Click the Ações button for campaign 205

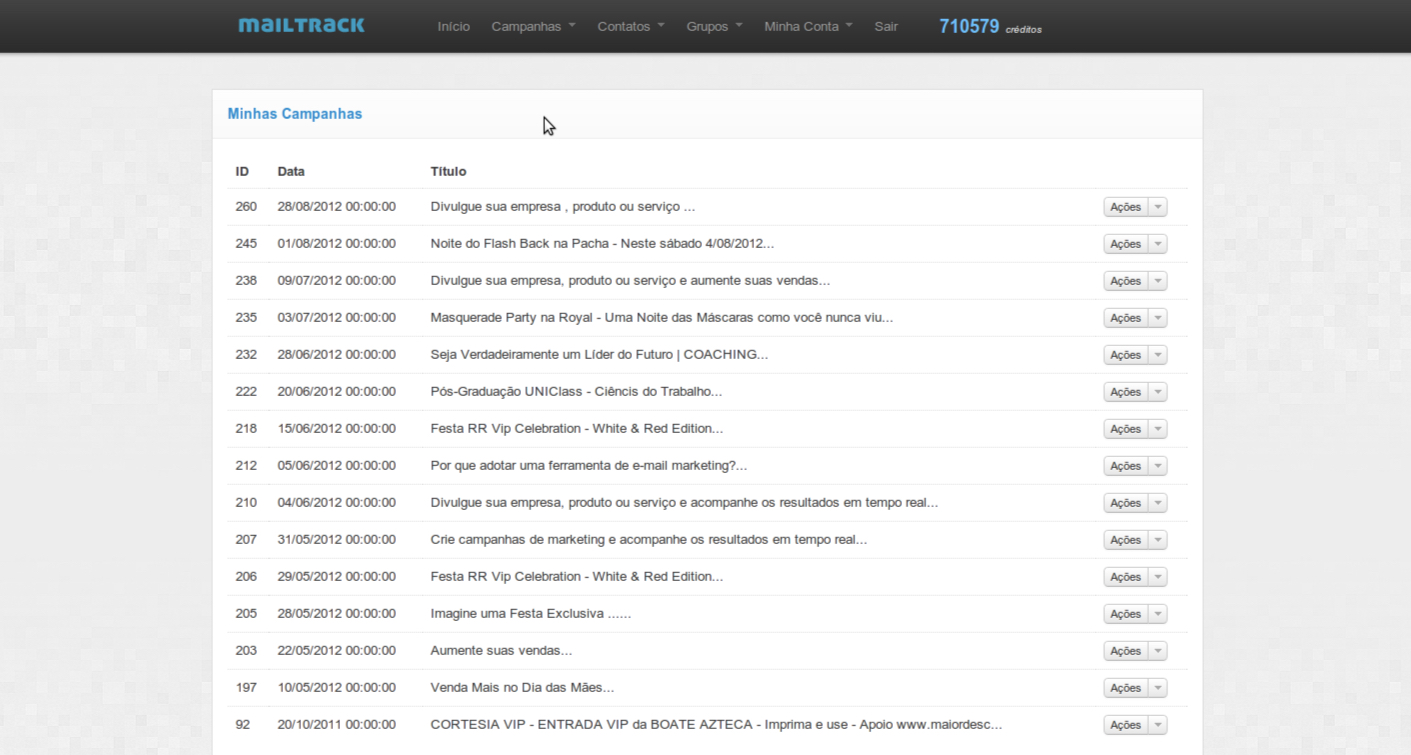click(1126, 613)
